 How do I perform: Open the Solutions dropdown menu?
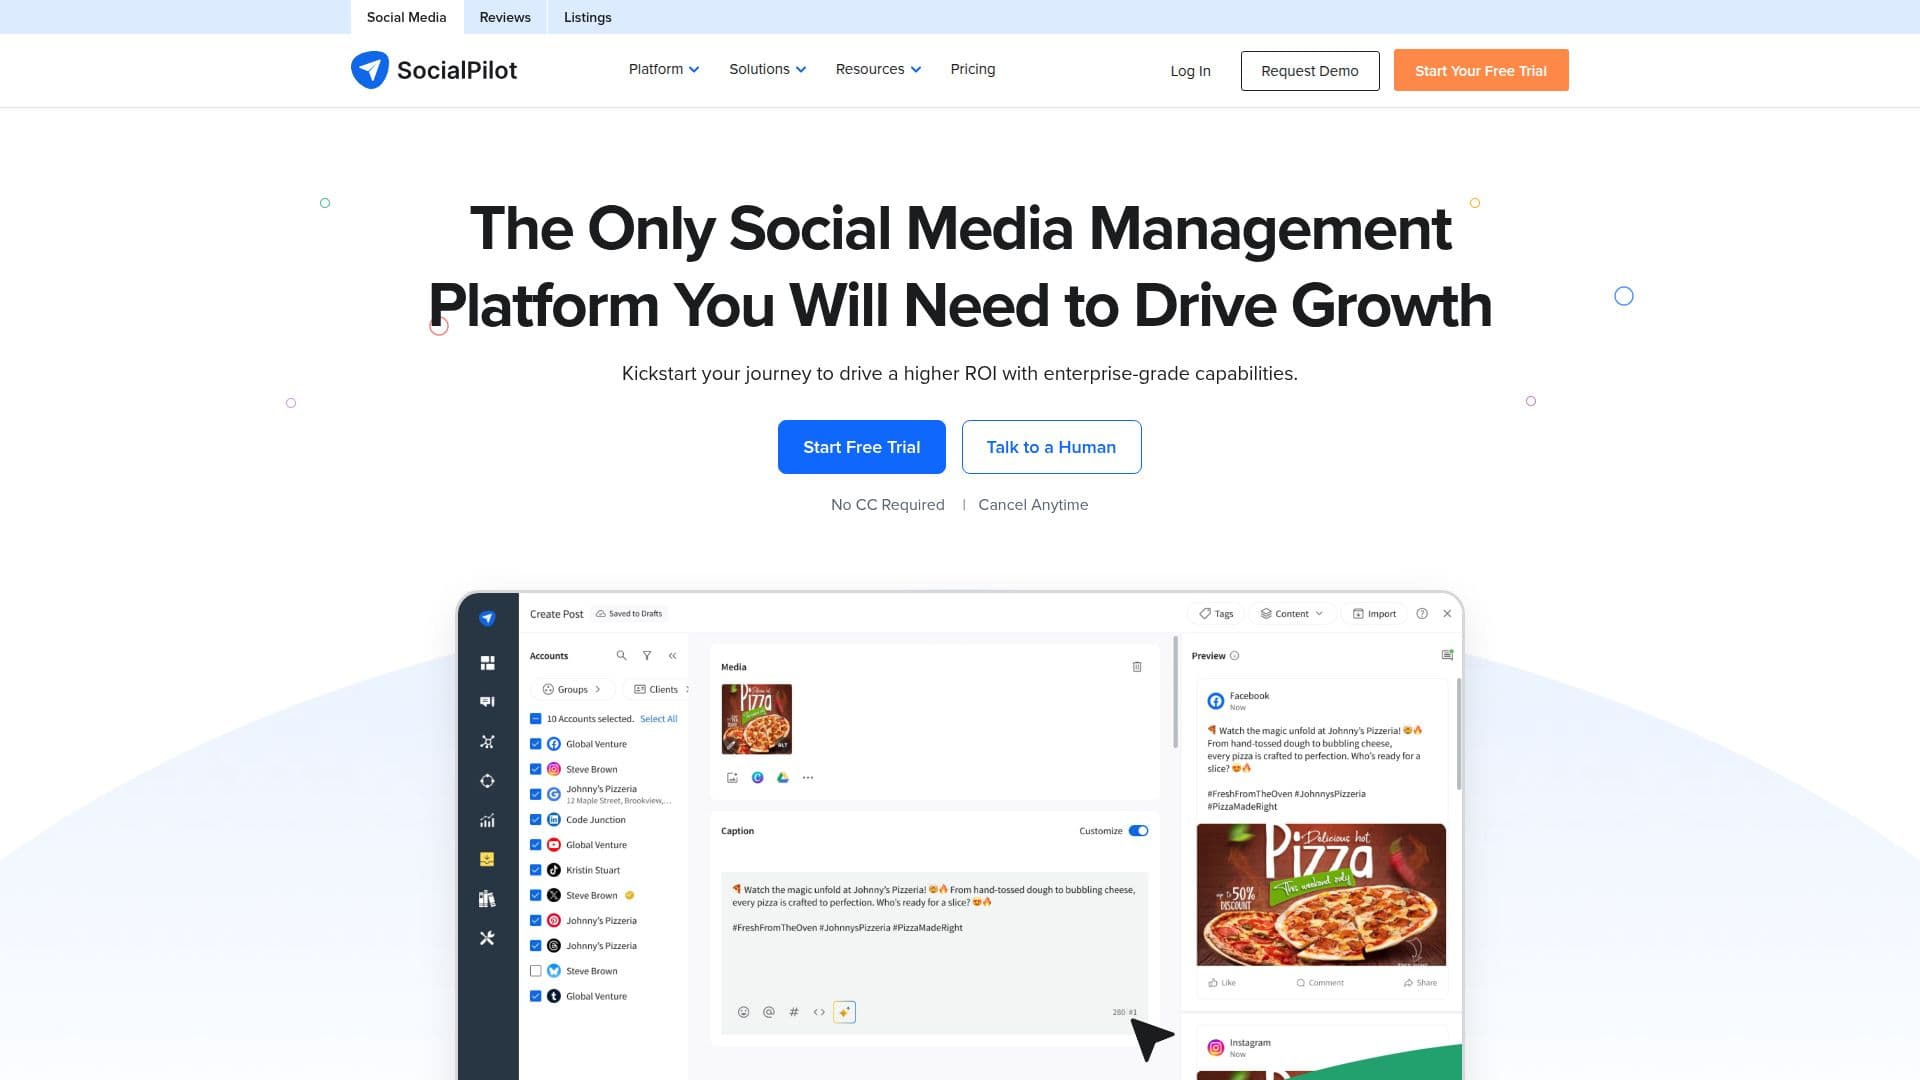click(x=767, y=69)
